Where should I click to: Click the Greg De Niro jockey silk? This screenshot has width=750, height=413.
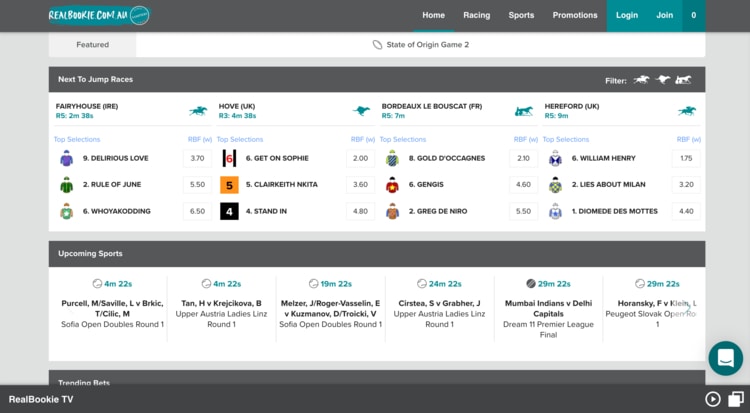click(392, 211)
